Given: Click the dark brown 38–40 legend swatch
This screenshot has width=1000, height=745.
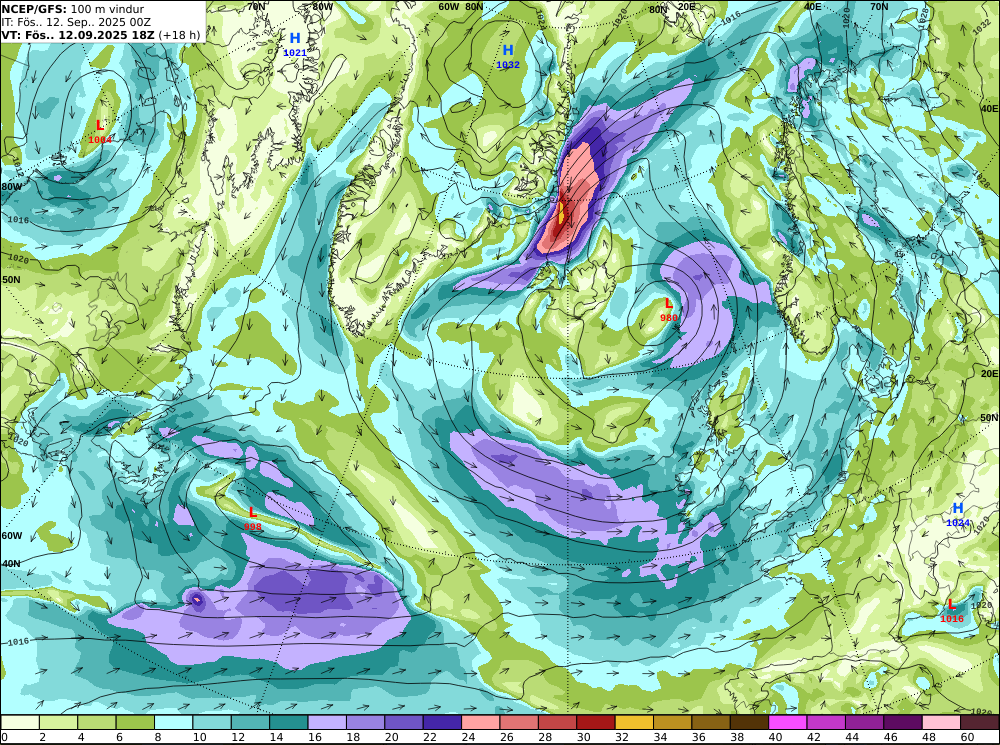Looking at the screenshot, I should pyautogui.click(x=749, y=722).
